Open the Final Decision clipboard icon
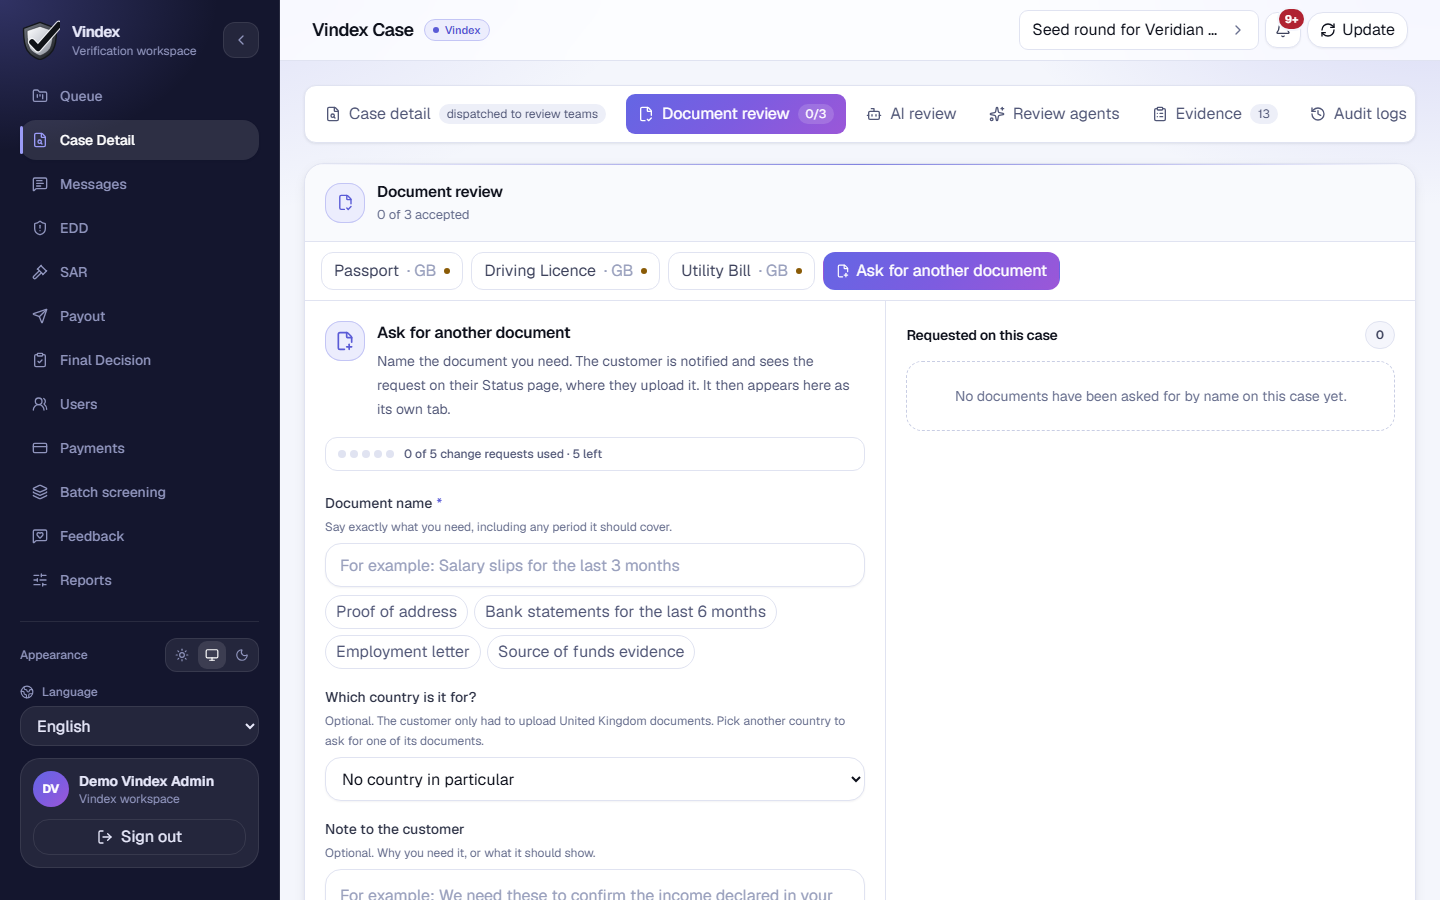Image resolution: width=1440 pixels, height=900 pixels. 40,360
